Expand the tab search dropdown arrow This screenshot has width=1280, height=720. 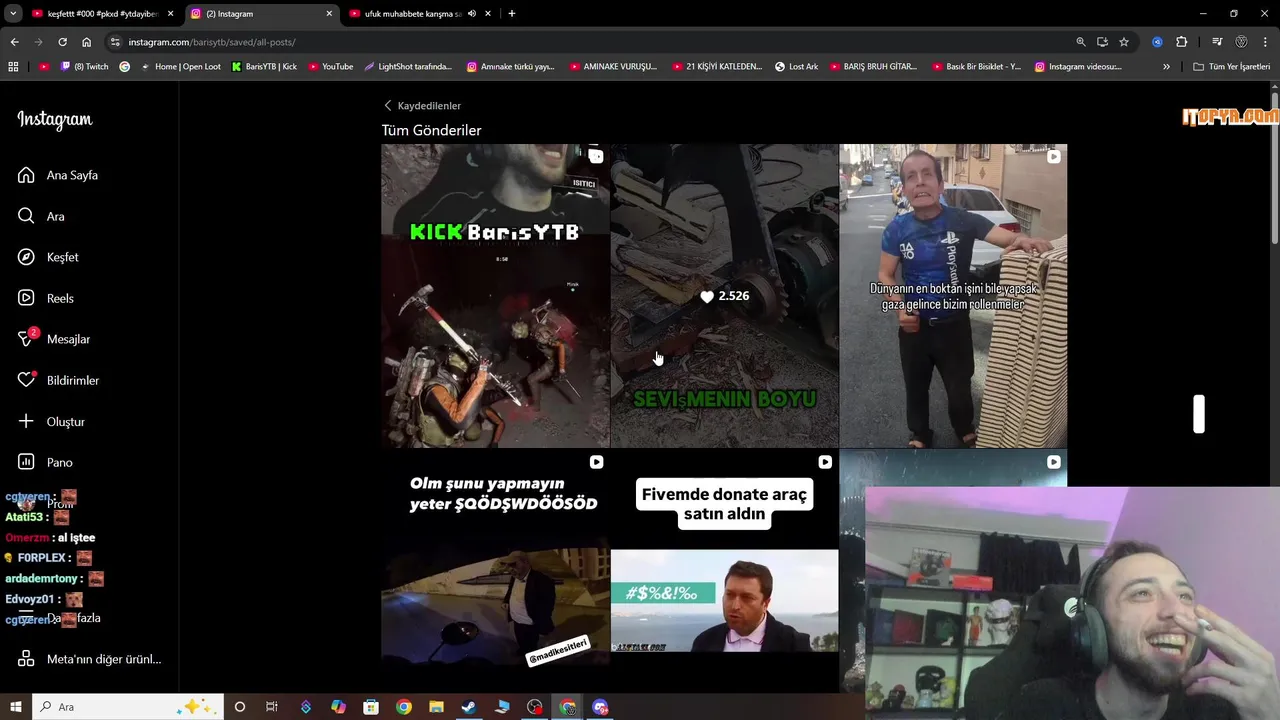tap(13, 14)
